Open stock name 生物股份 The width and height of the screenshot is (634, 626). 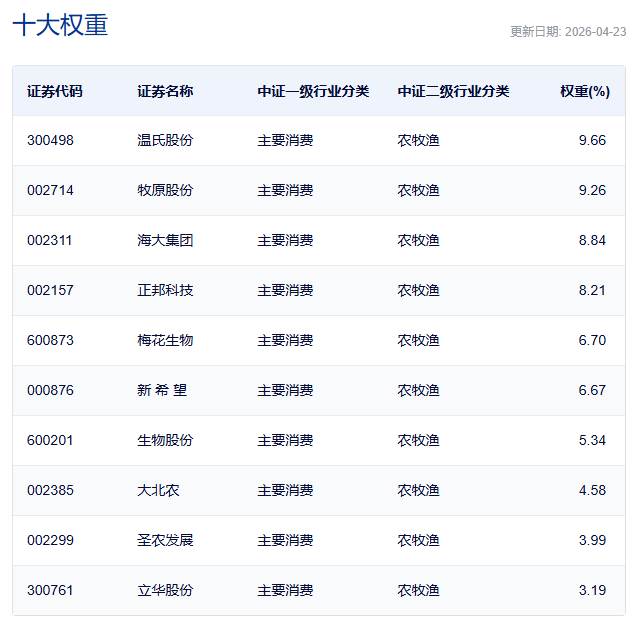(x=165, y=440)
